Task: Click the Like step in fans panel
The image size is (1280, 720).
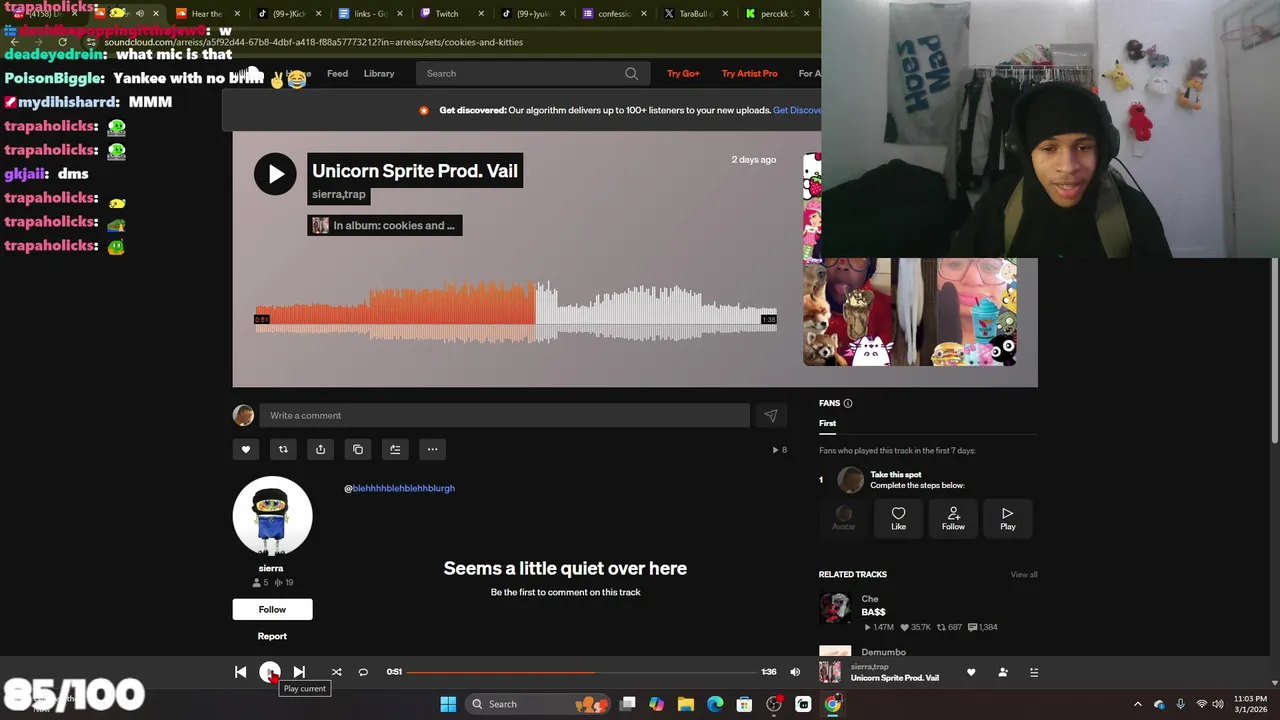Action: (899, 519)
